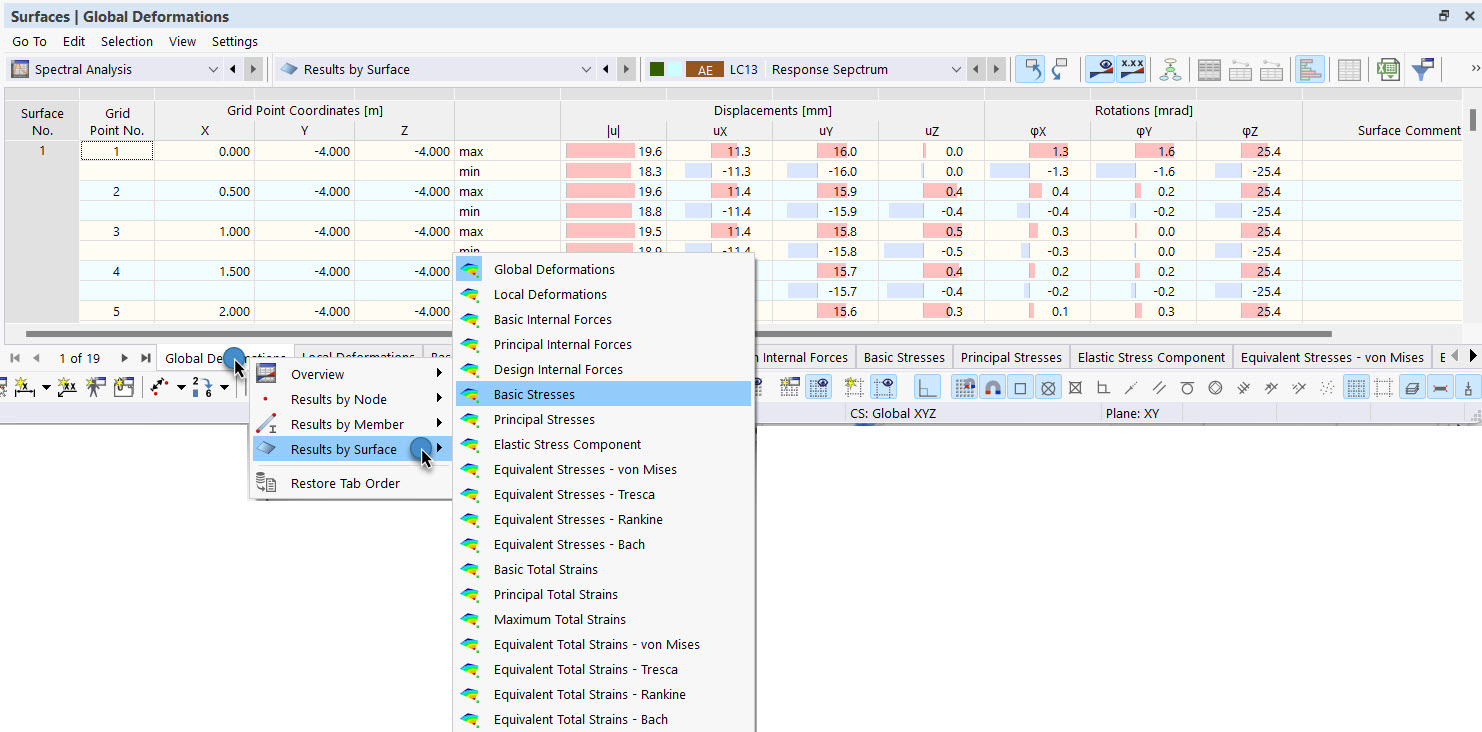Open the Spectral Analysis dropdown
Screen dimensions: 1482x732
(213, 69)
